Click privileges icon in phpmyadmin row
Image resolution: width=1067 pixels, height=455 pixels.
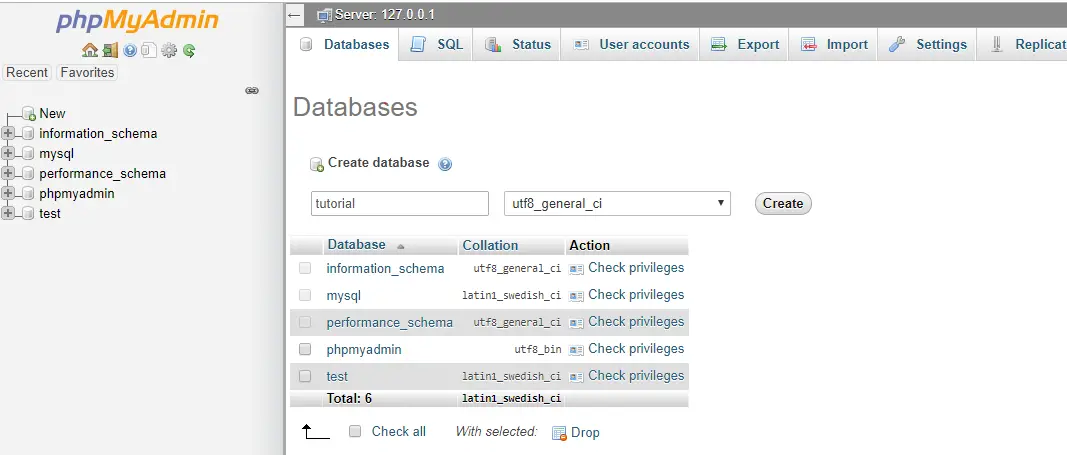tap(576, 350)
